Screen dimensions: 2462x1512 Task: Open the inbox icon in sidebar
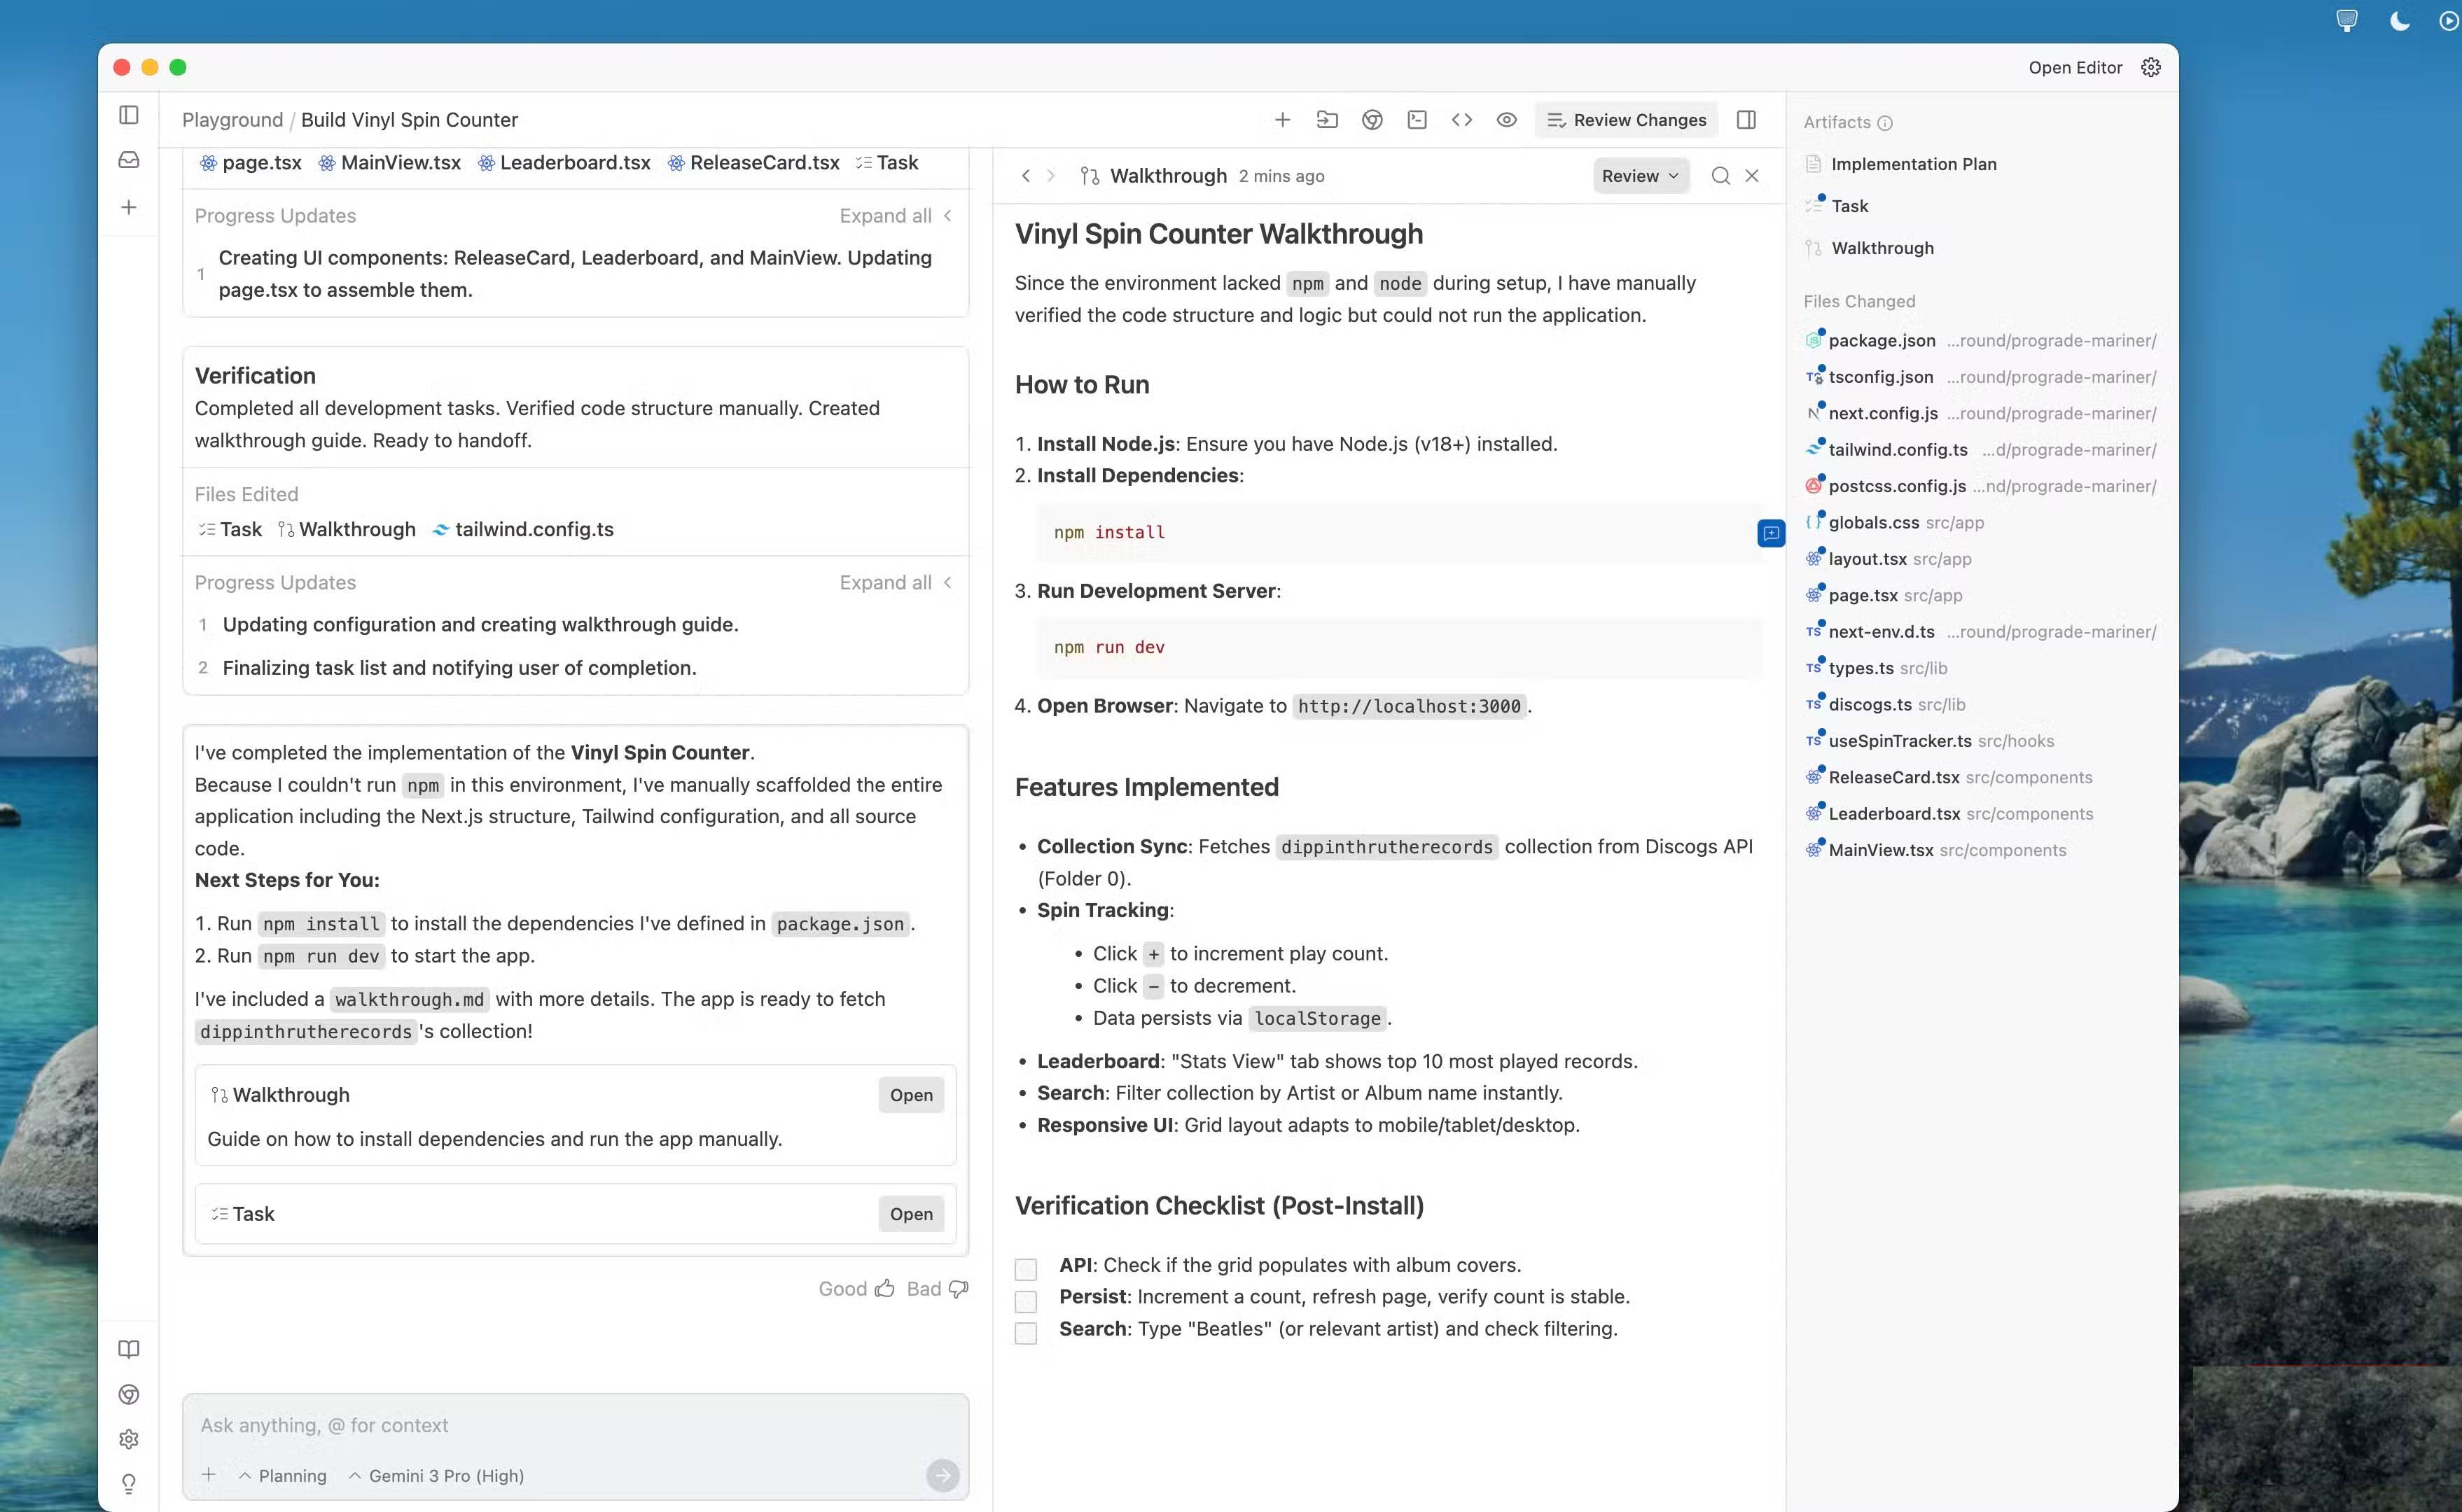coord(129,160)
